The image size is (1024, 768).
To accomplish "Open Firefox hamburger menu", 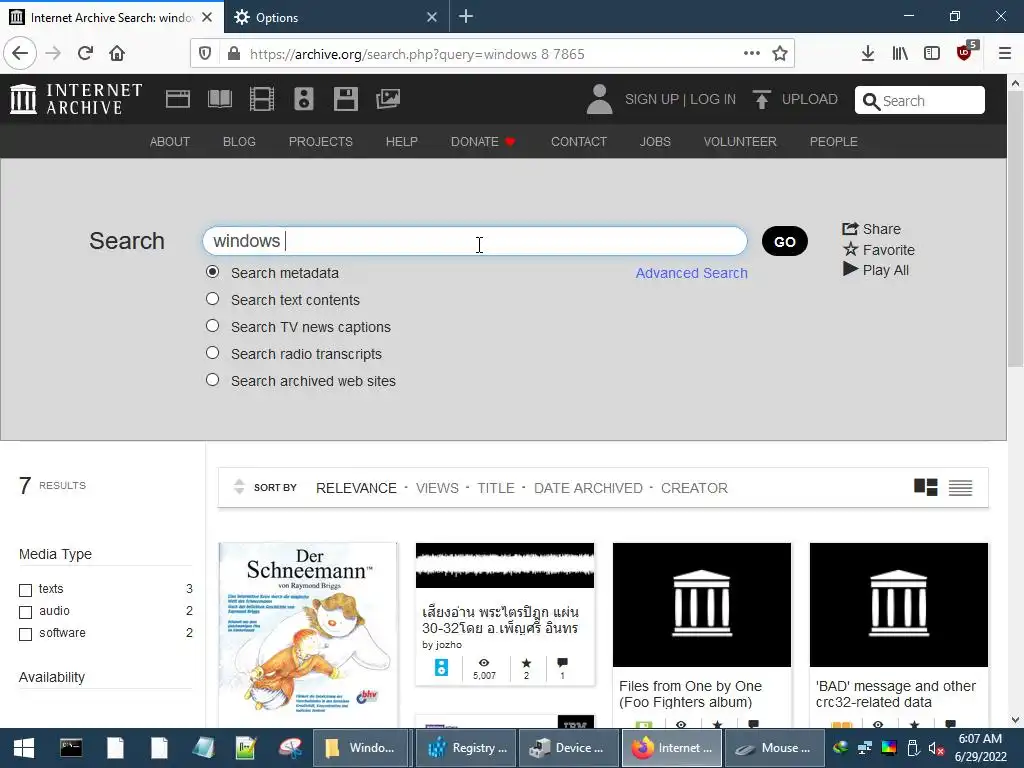I will click(1005, 54).
